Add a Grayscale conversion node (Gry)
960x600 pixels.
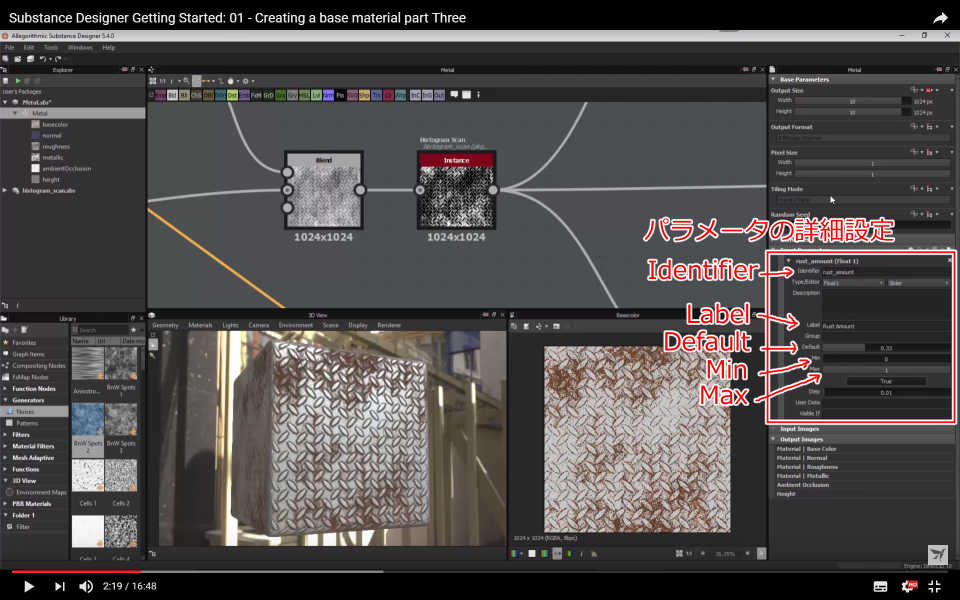coord(292,96)
